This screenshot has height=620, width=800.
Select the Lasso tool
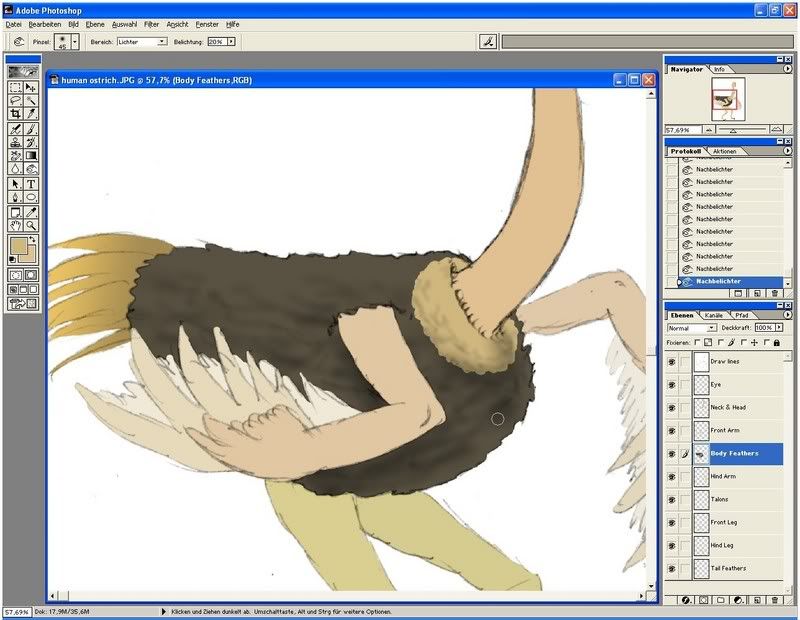coord(15,100)
